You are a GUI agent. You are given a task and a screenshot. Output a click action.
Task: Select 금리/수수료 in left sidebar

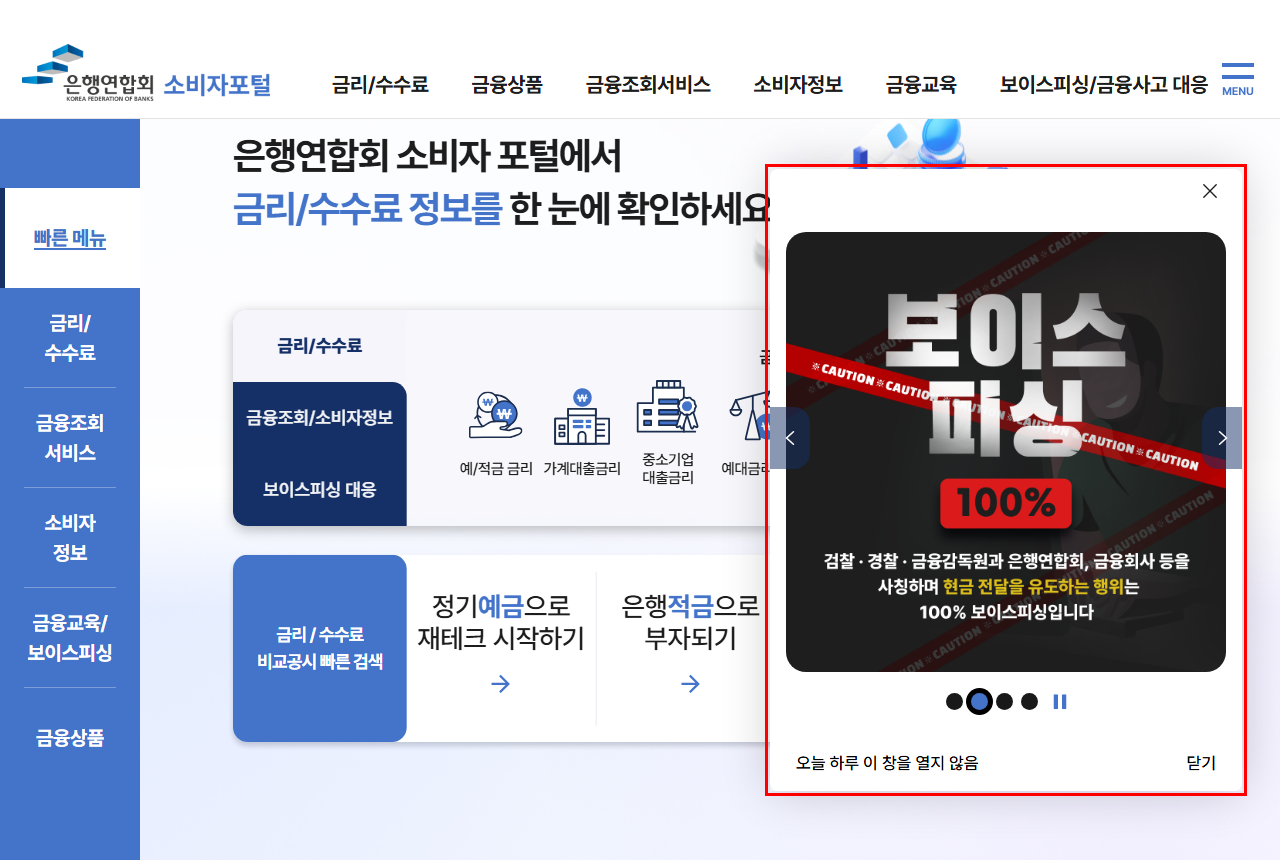coord(70,338)
